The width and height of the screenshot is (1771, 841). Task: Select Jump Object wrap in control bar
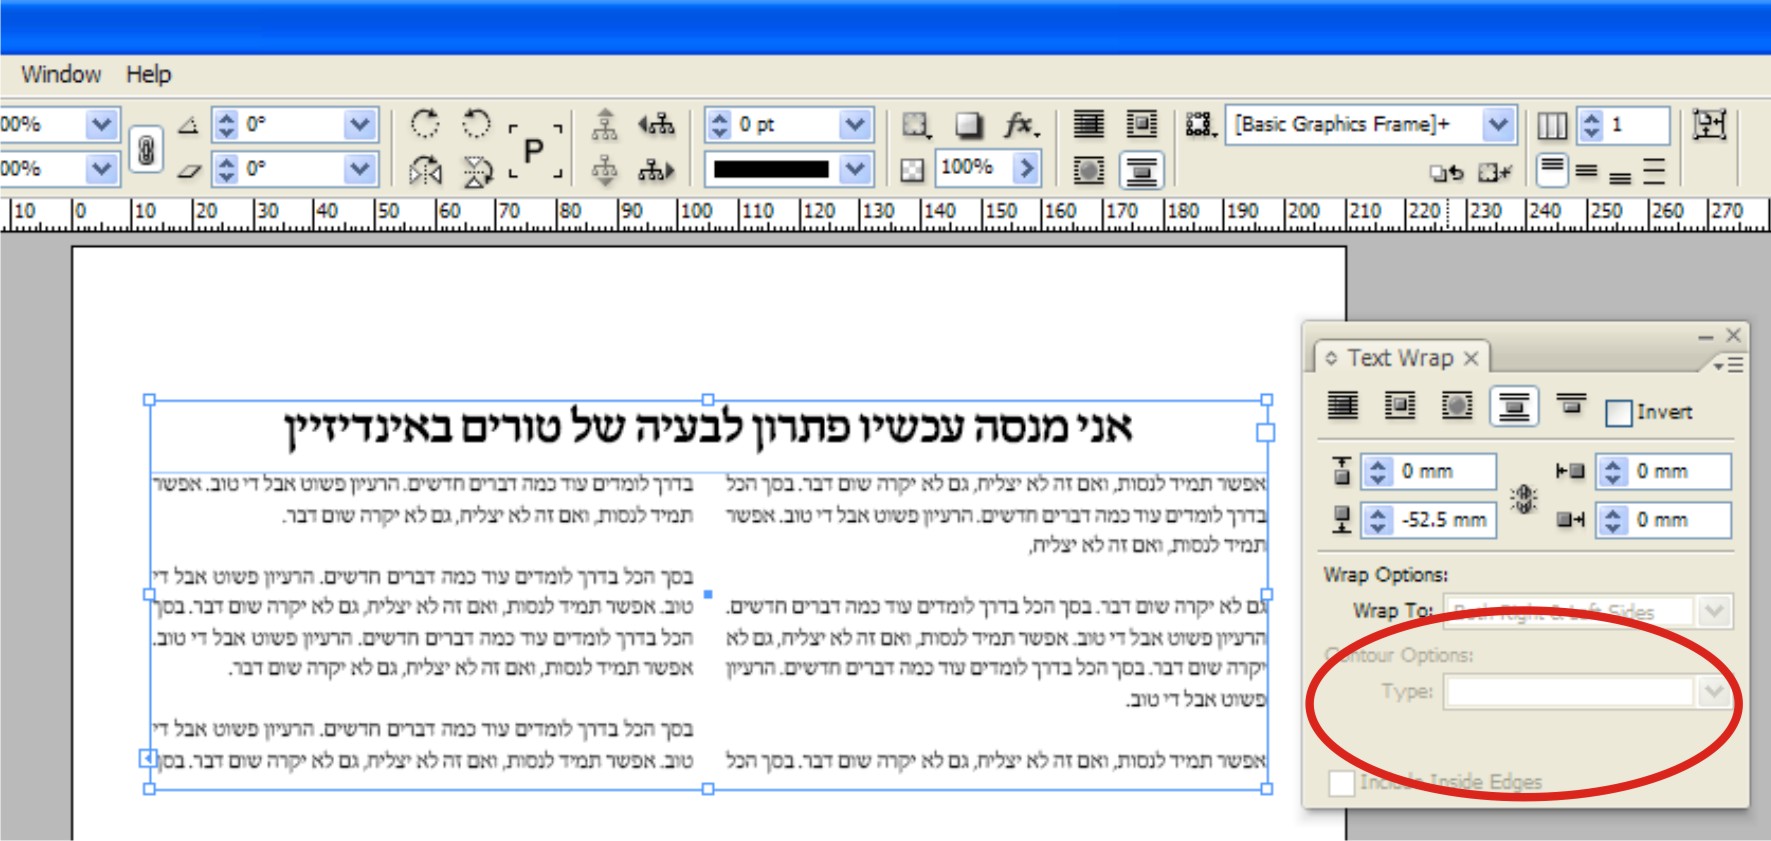[1141, 171]
